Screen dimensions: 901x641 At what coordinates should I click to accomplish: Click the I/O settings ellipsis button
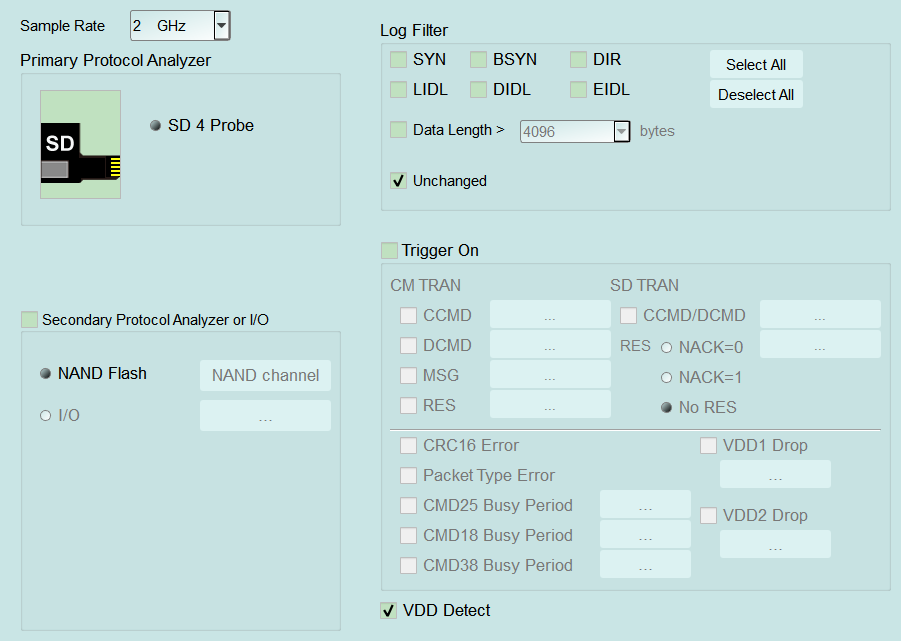tap(265, 415)
